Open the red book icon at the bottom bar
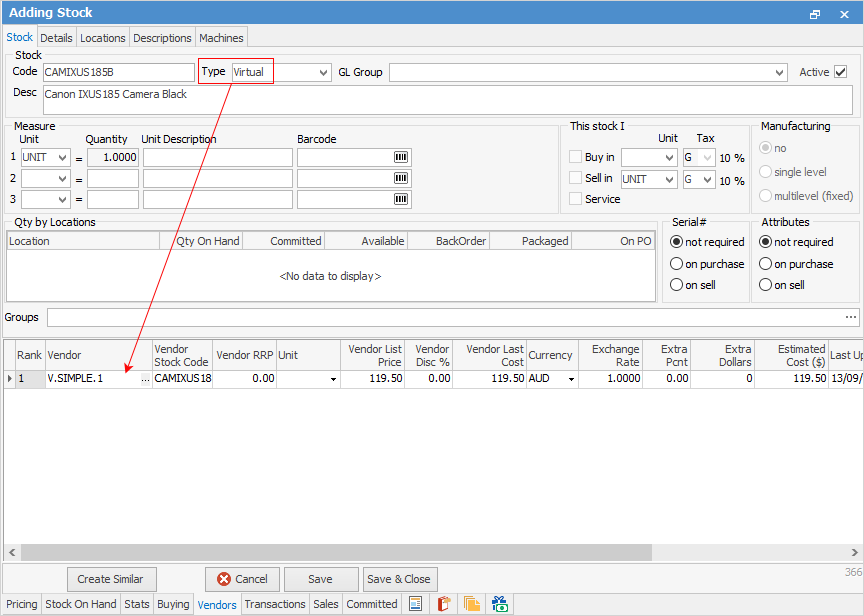Screen dimensions: 864x616 point(443,603)
